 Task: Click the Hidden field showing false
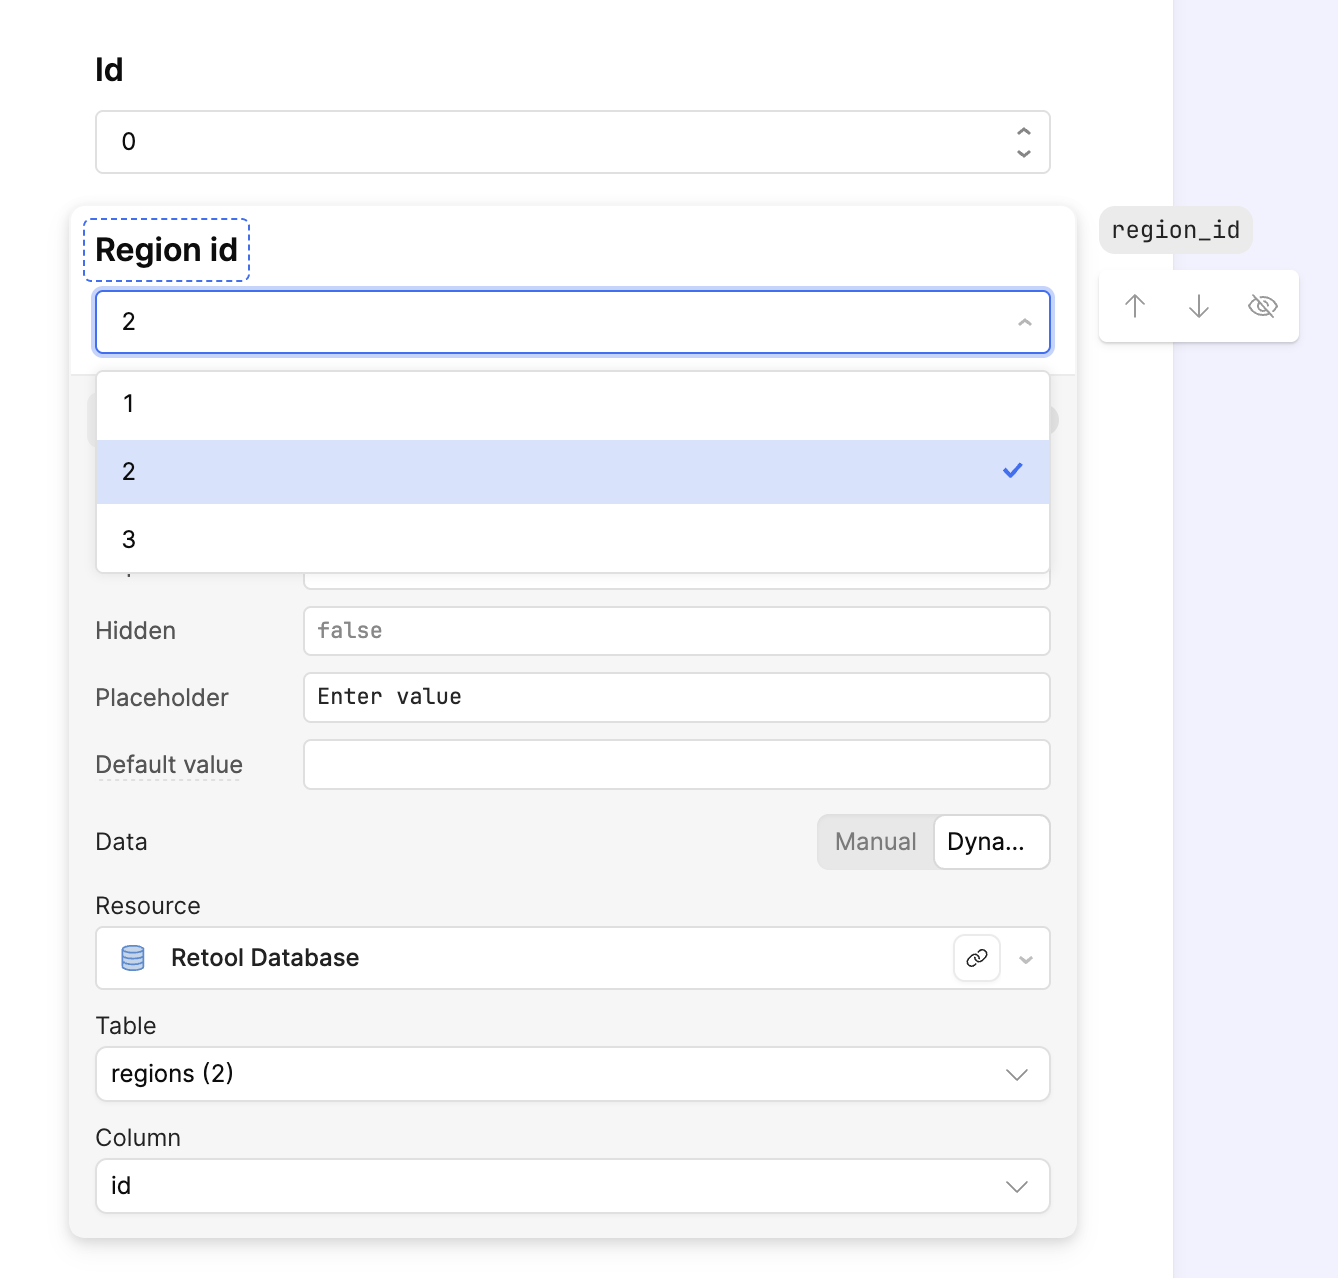click(x=677, y=631)
